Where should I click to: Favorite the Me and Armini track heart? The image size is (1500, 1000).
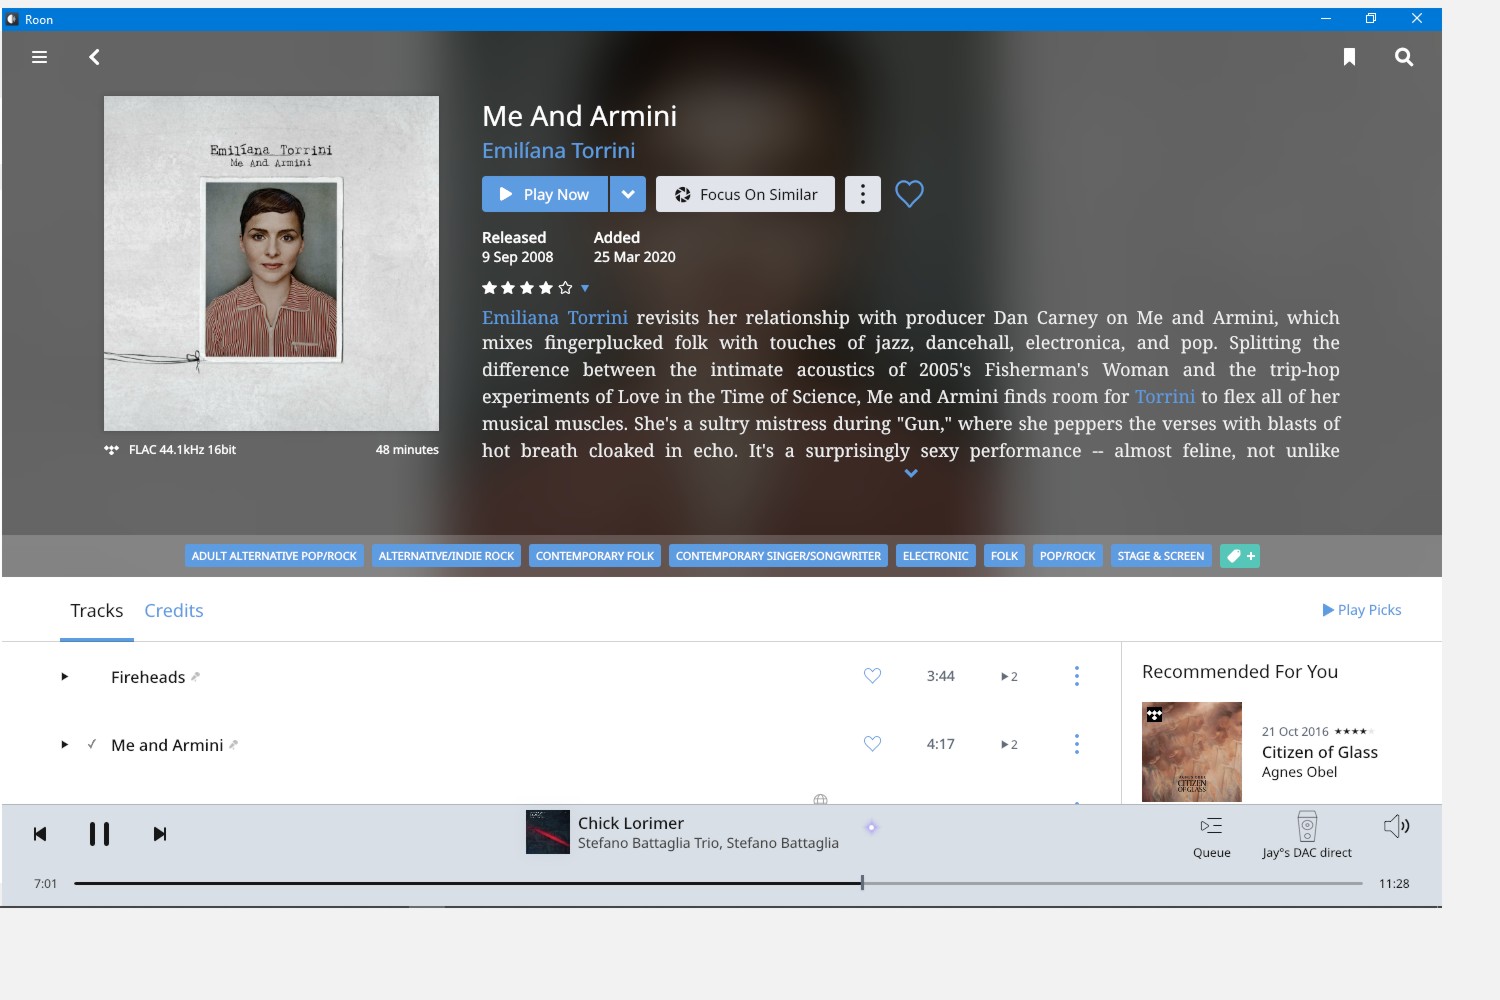872,744
